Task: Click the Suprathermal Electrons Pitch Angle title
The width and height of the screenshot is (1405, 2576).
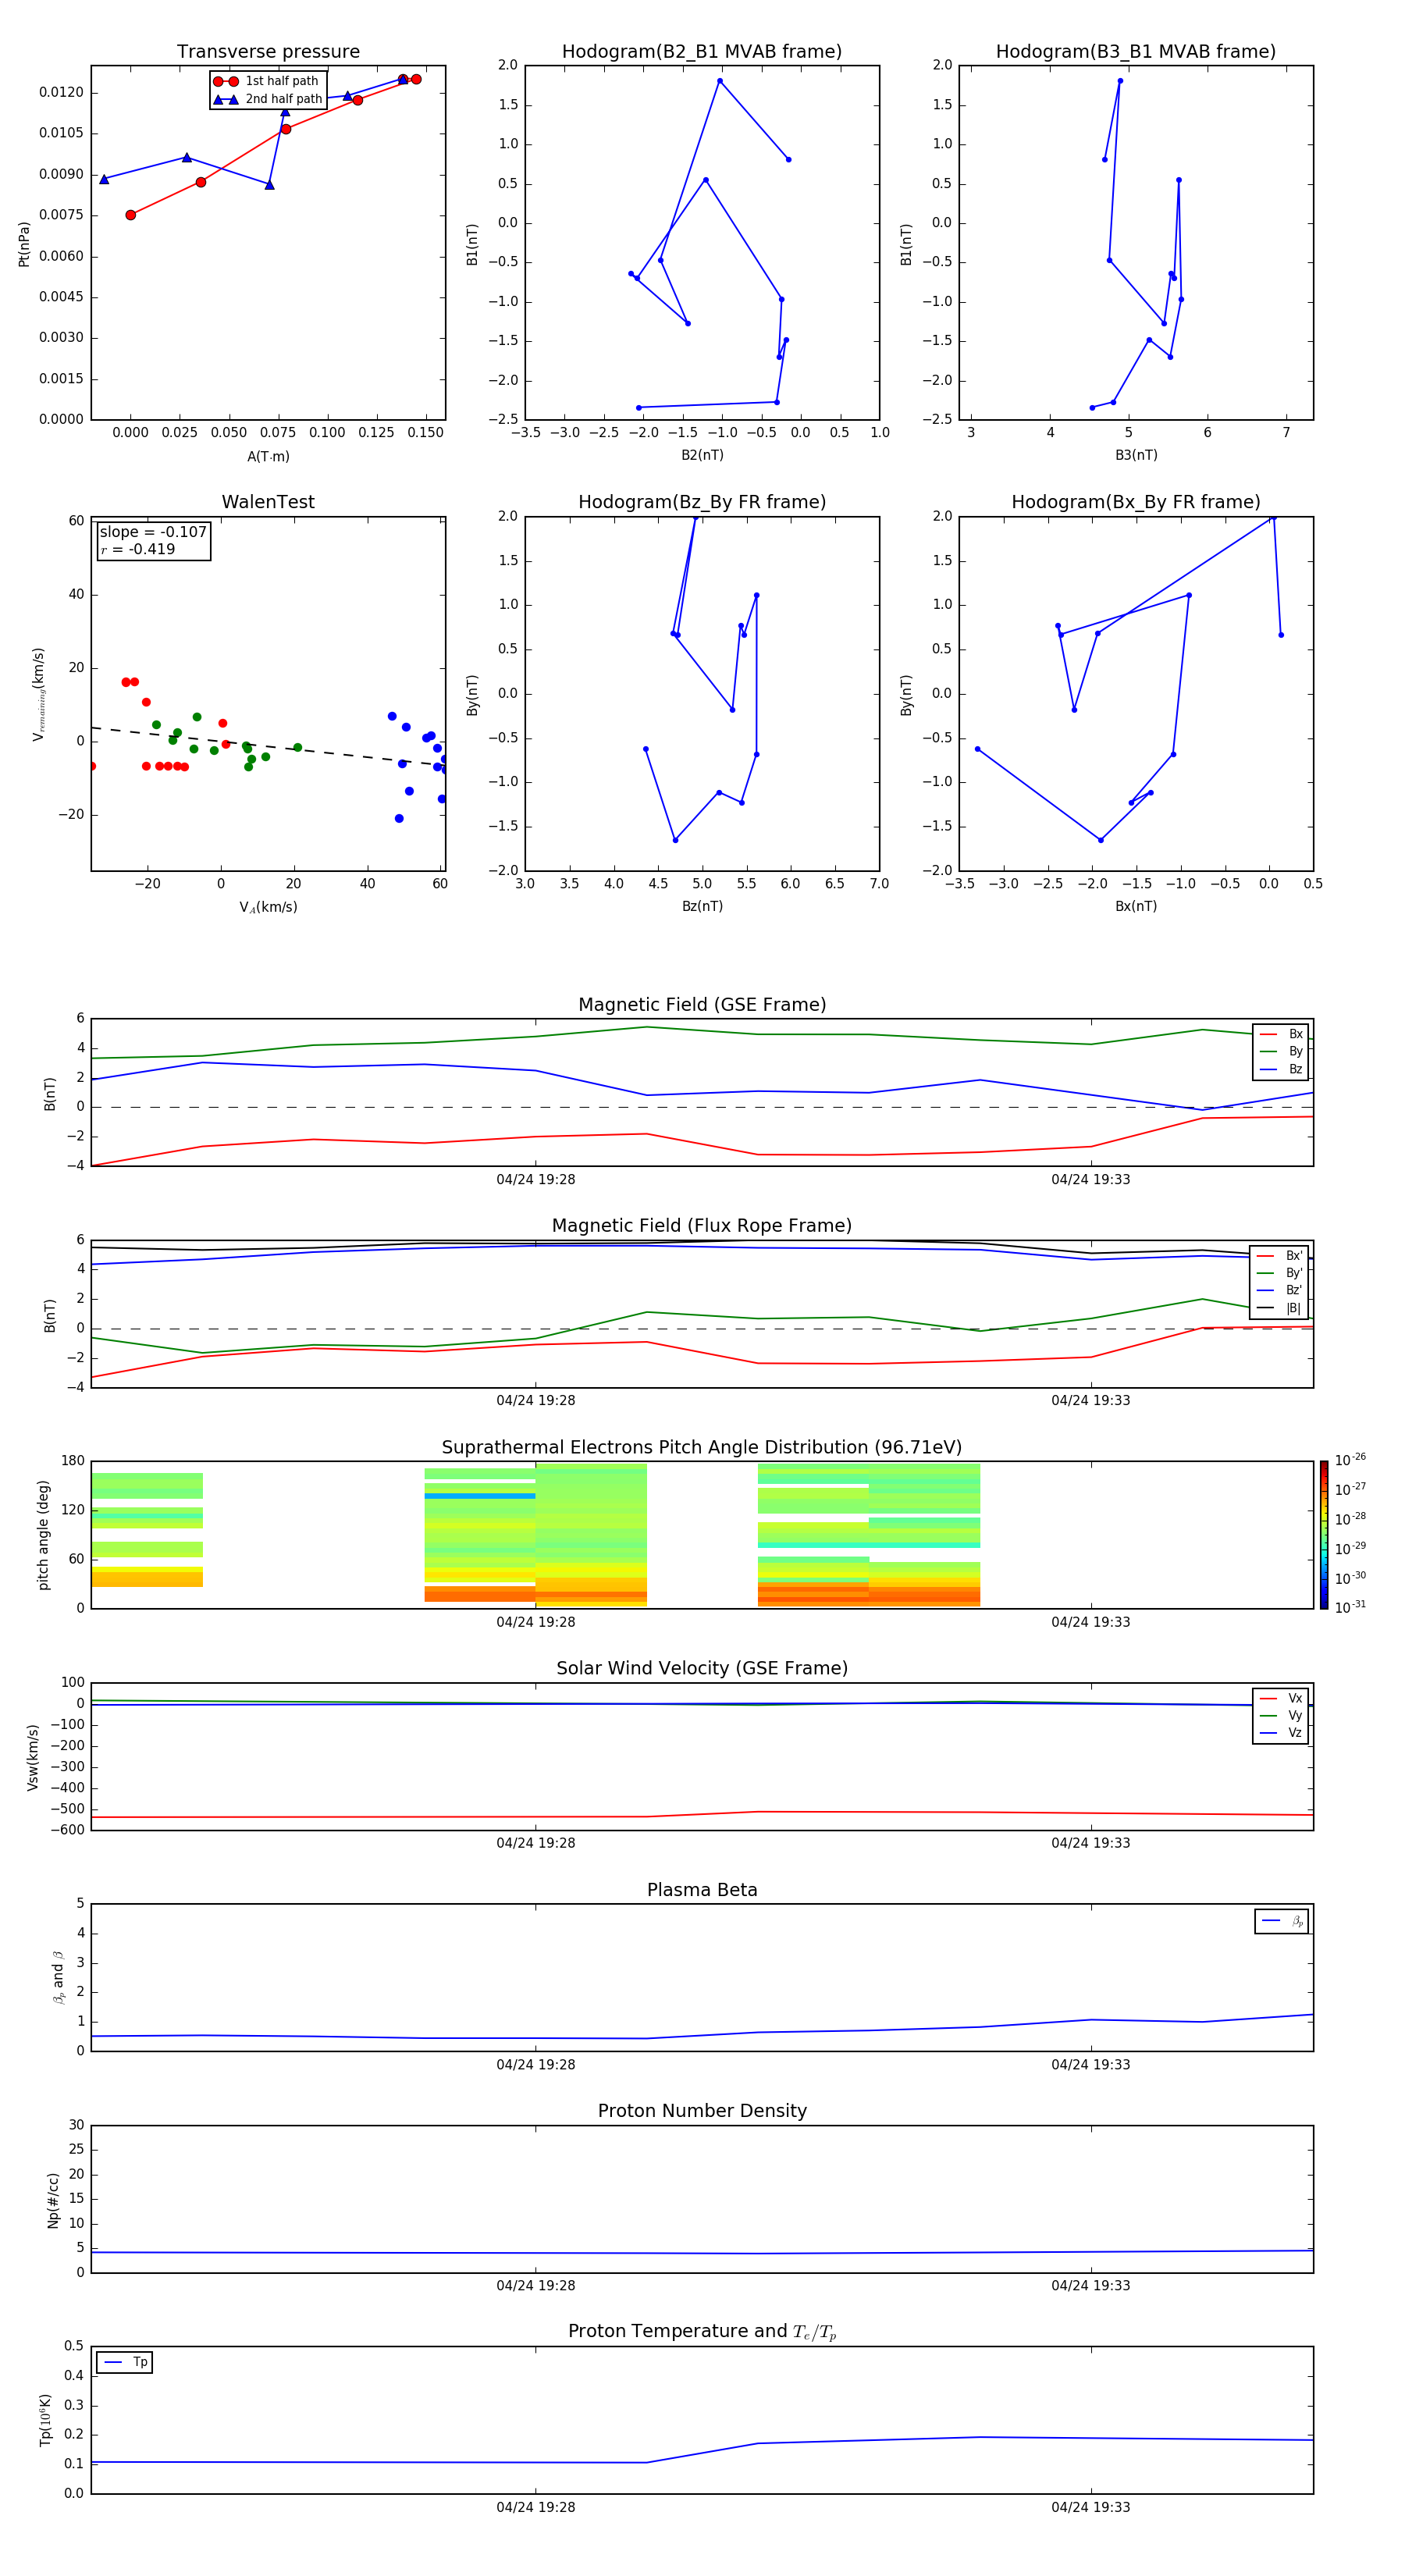Action: tap(702, 1448)
